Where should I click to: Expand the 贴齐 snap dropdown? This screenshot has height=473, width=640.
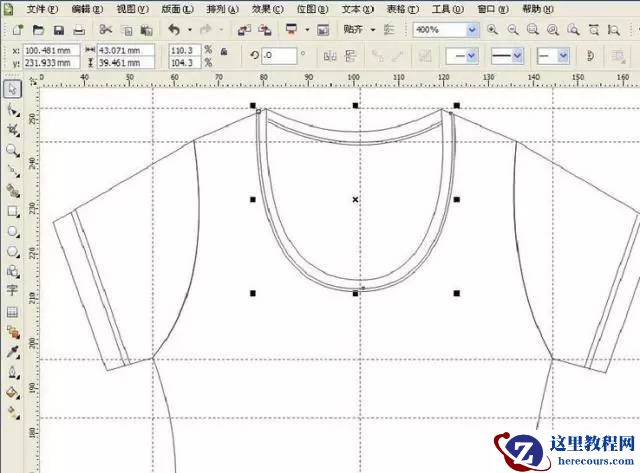pos(373,30)
